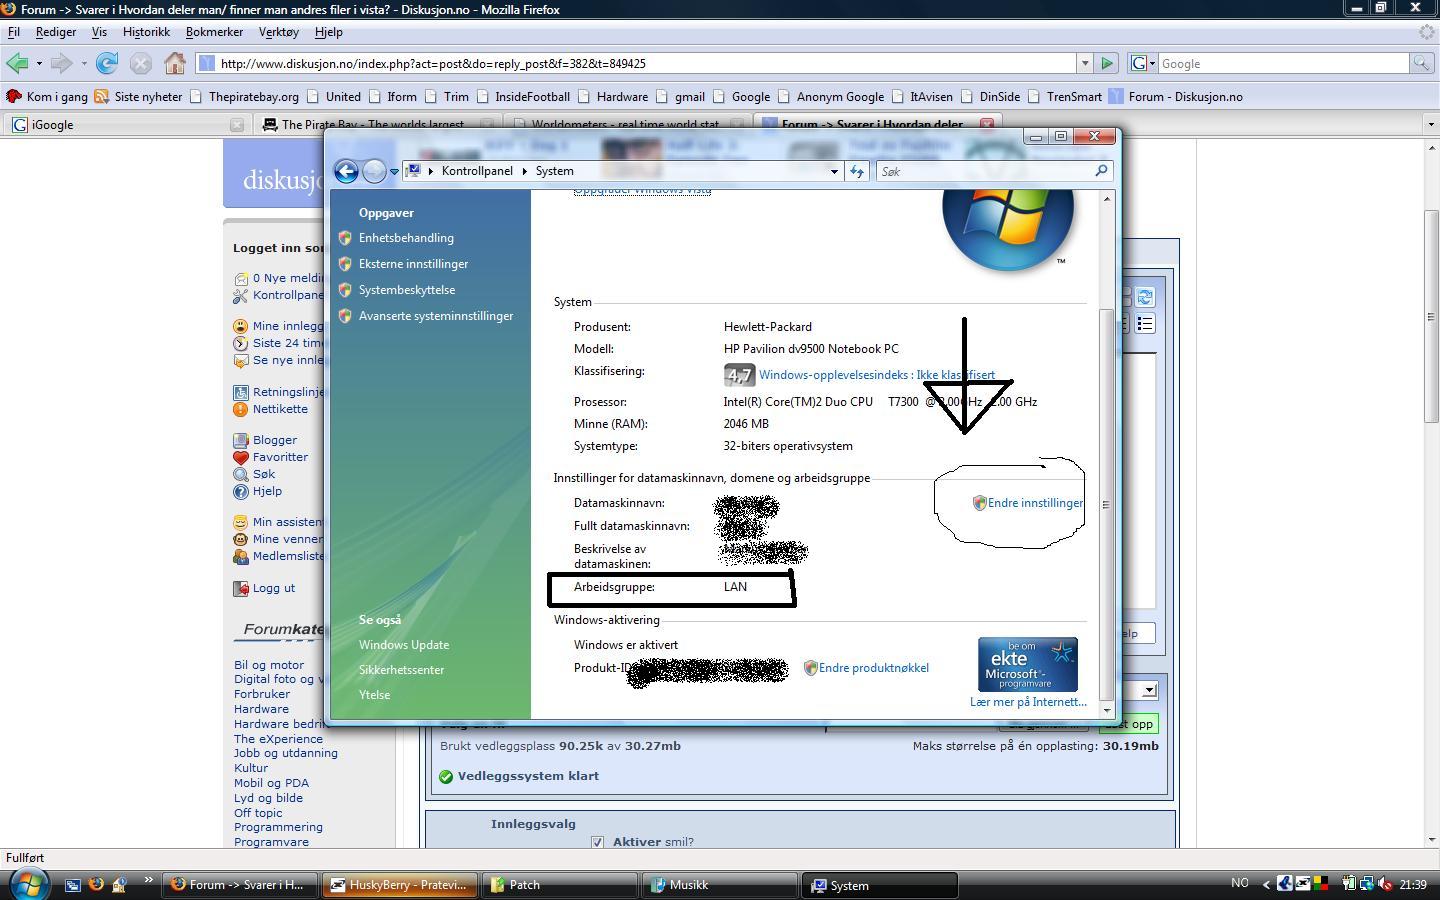This screenshot has height=900, width=1440.
Task: Click Show desktop quick launch icon
Action: 73,884
